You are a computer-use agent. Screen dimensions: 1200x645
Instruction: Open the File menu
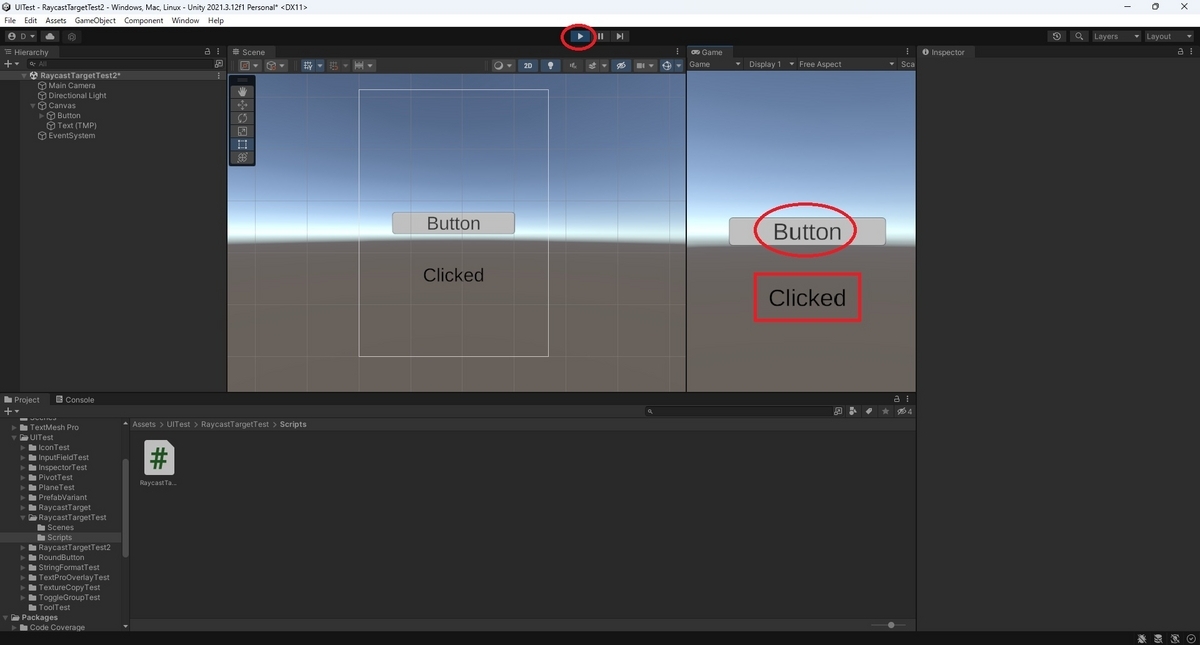point(10,20)
